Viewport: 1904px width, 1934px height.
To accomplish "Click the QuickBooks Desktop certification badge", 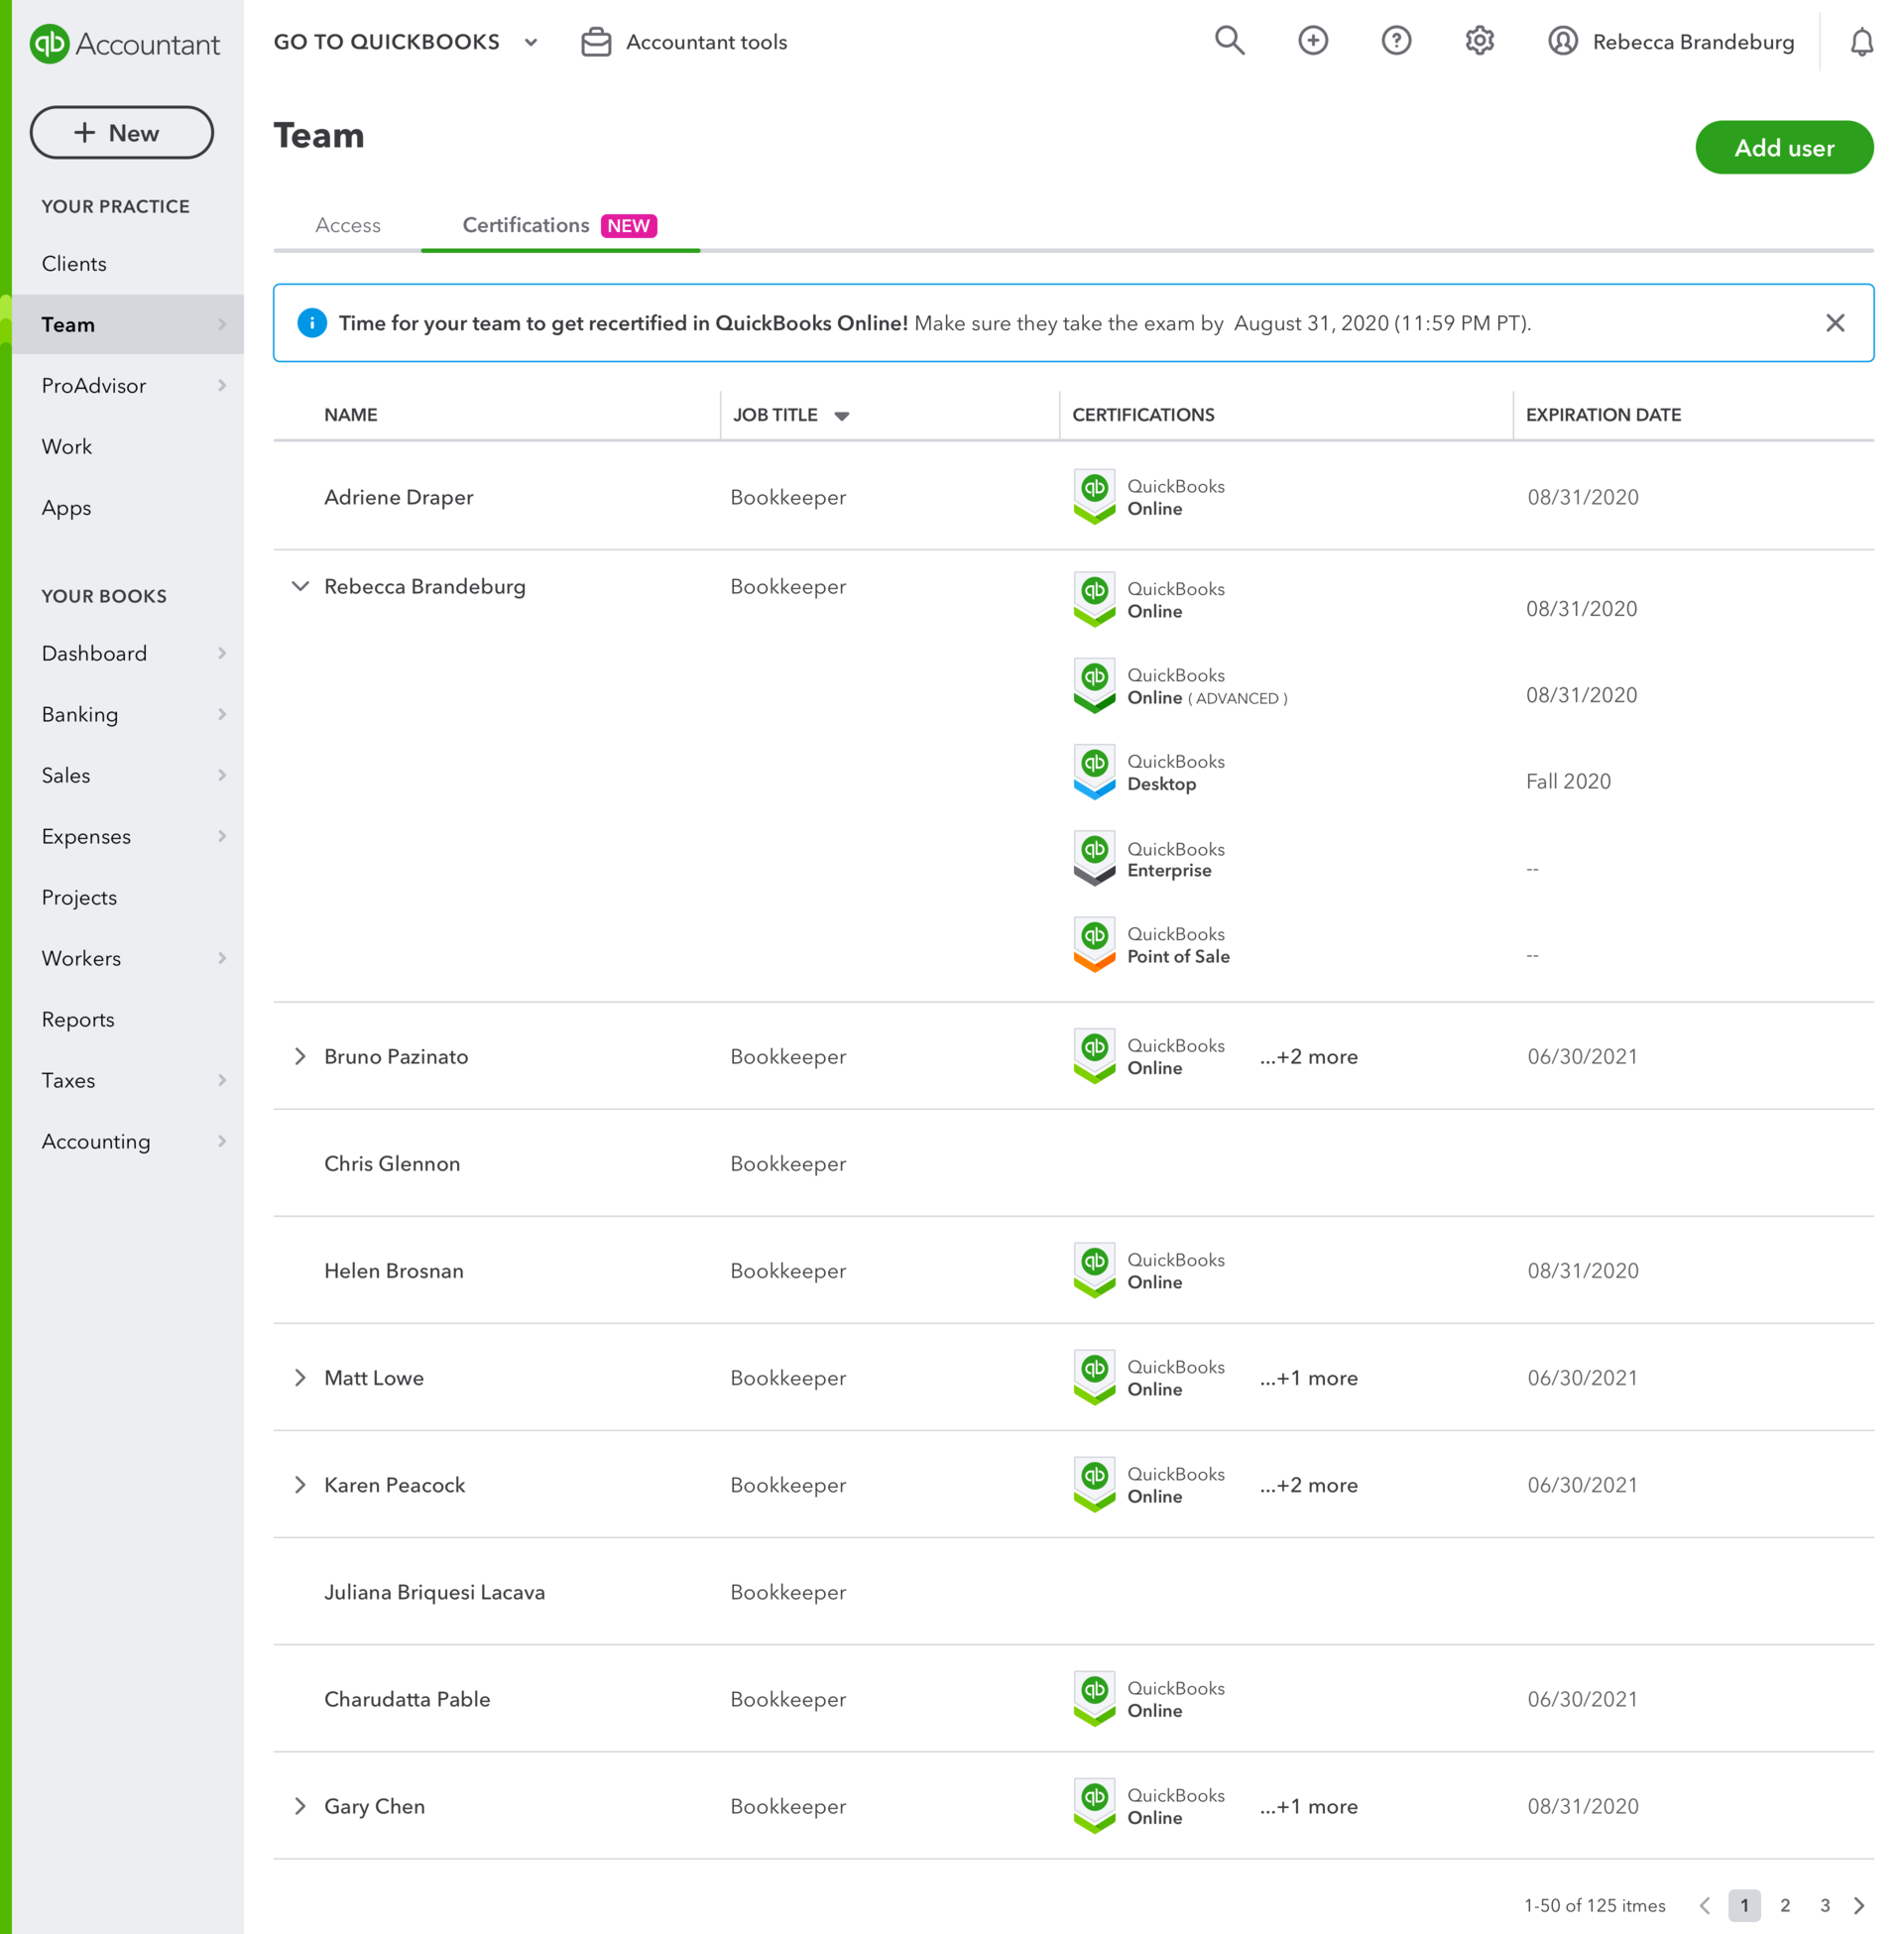I will (1094, 772).
